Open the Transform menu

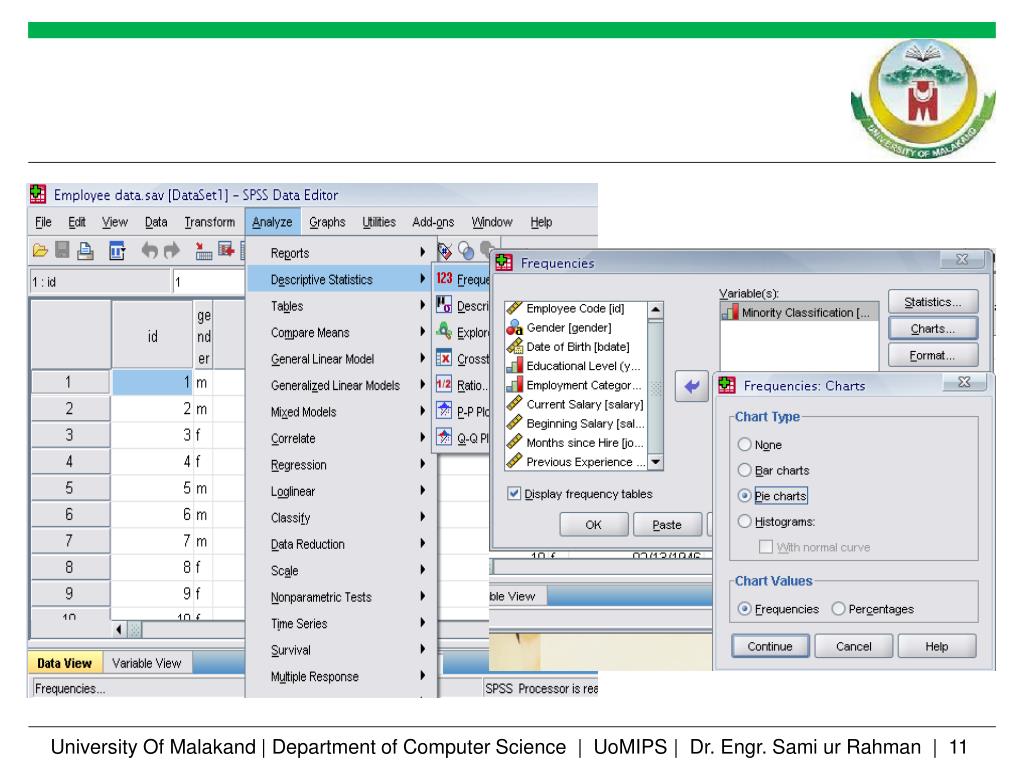[209, 222]
